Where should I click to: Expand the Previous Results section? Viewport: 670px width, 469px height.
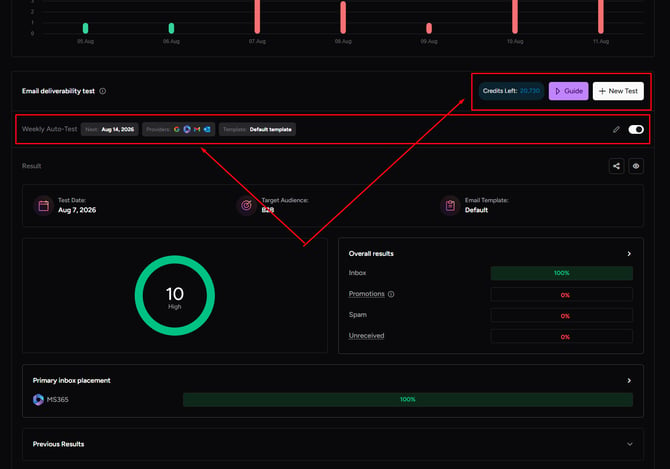coord(333,444)
